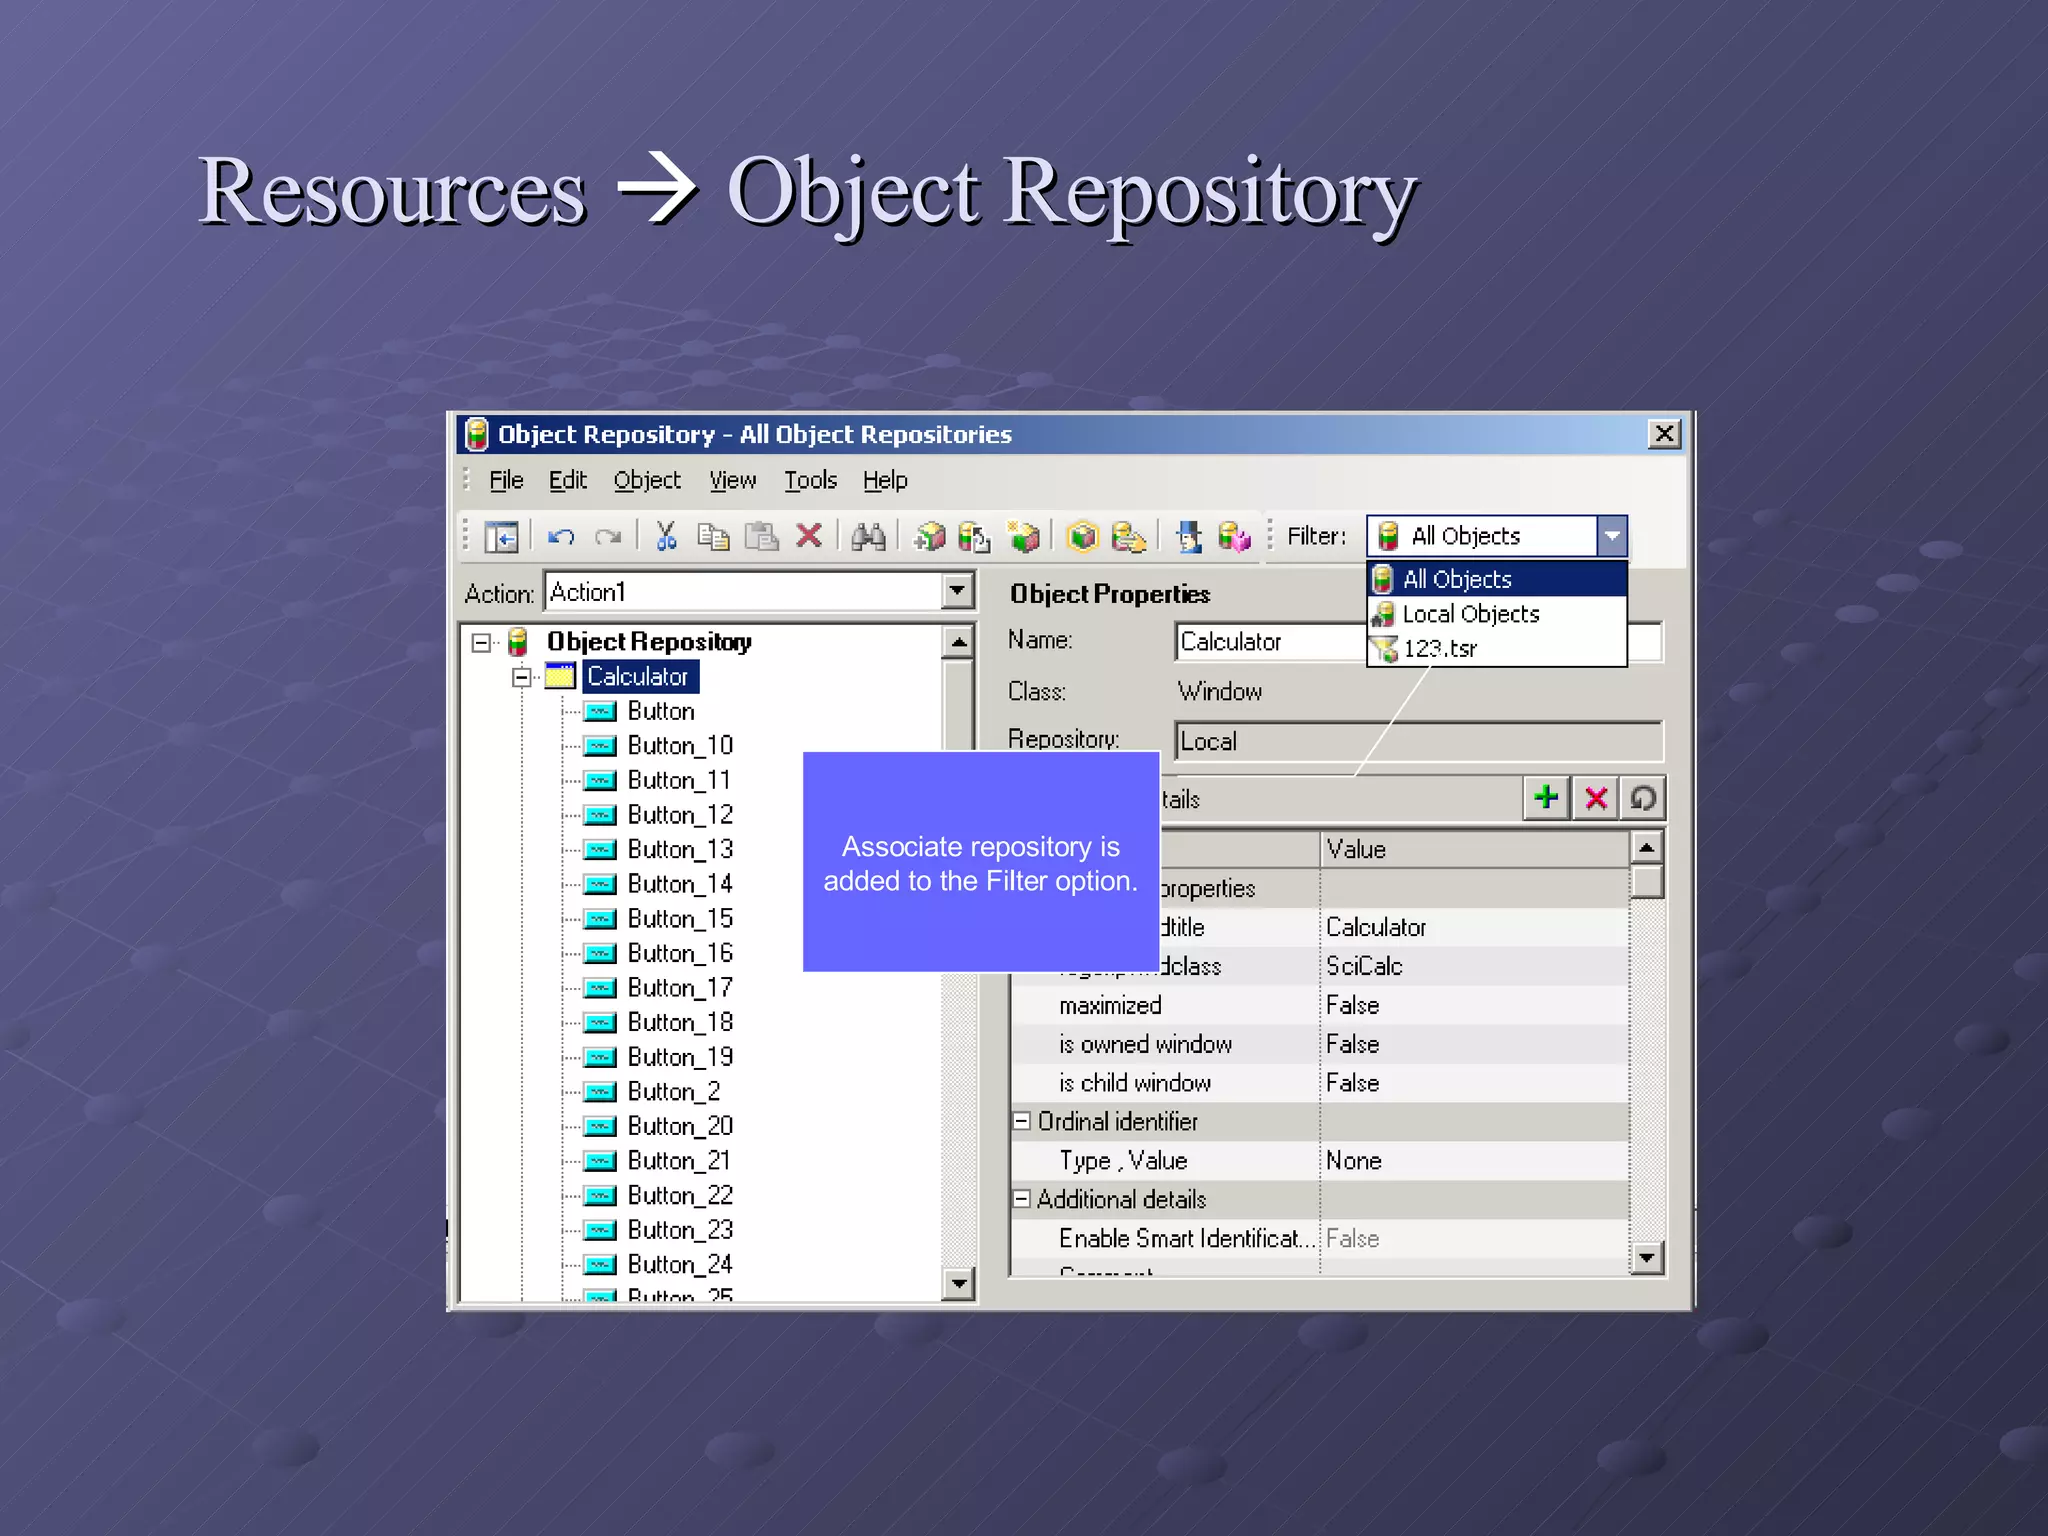Open the View menu
The width and height of the screenshot is (2048, 1536).
point(733,480)
